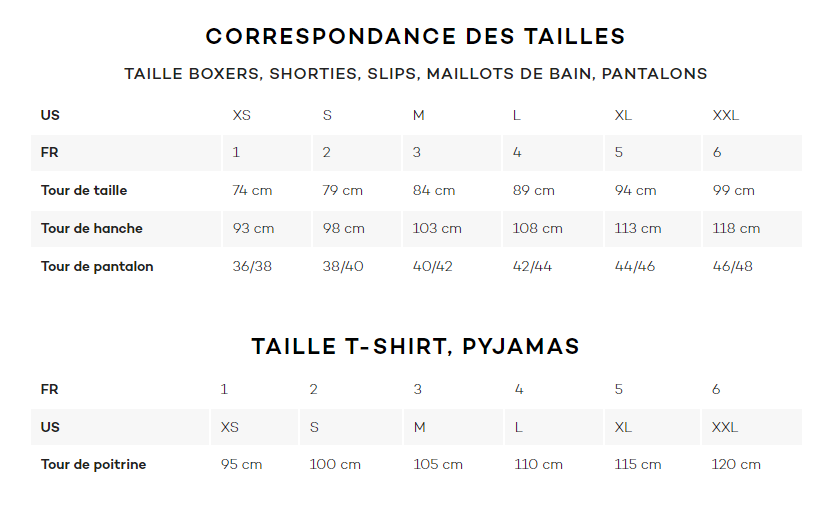Viewport: 820px width, 509px height.
Task: Select the 95 cm Tour de poitrine cell
Action: coord(241,465)
